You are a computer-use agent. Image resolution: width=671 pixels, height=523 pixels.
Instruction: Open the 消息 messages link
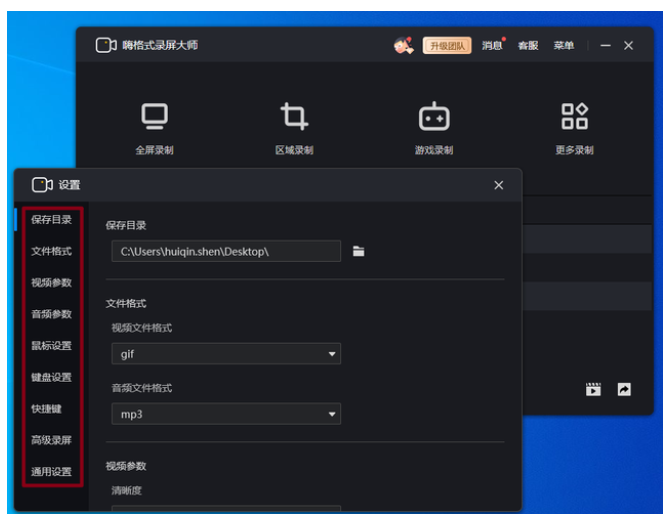pos(492,46)
